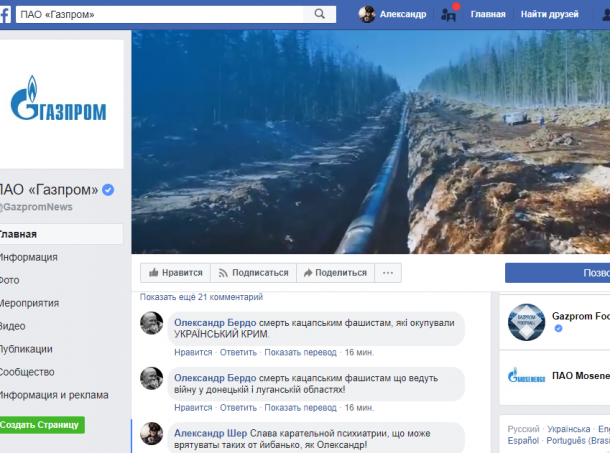Viewport: 610px width, 453px height.
Task: Open the Фото sidebar tab
Action: click(9, 280)
